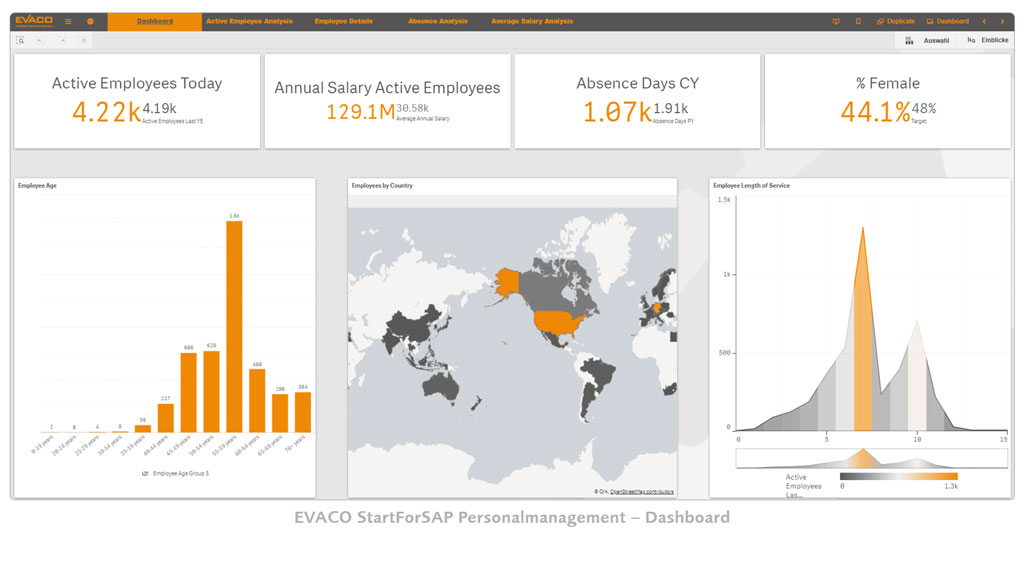This screenshot has width=1024, height=567.
Task: Select Australia on the map
Action: coord(441,386)
